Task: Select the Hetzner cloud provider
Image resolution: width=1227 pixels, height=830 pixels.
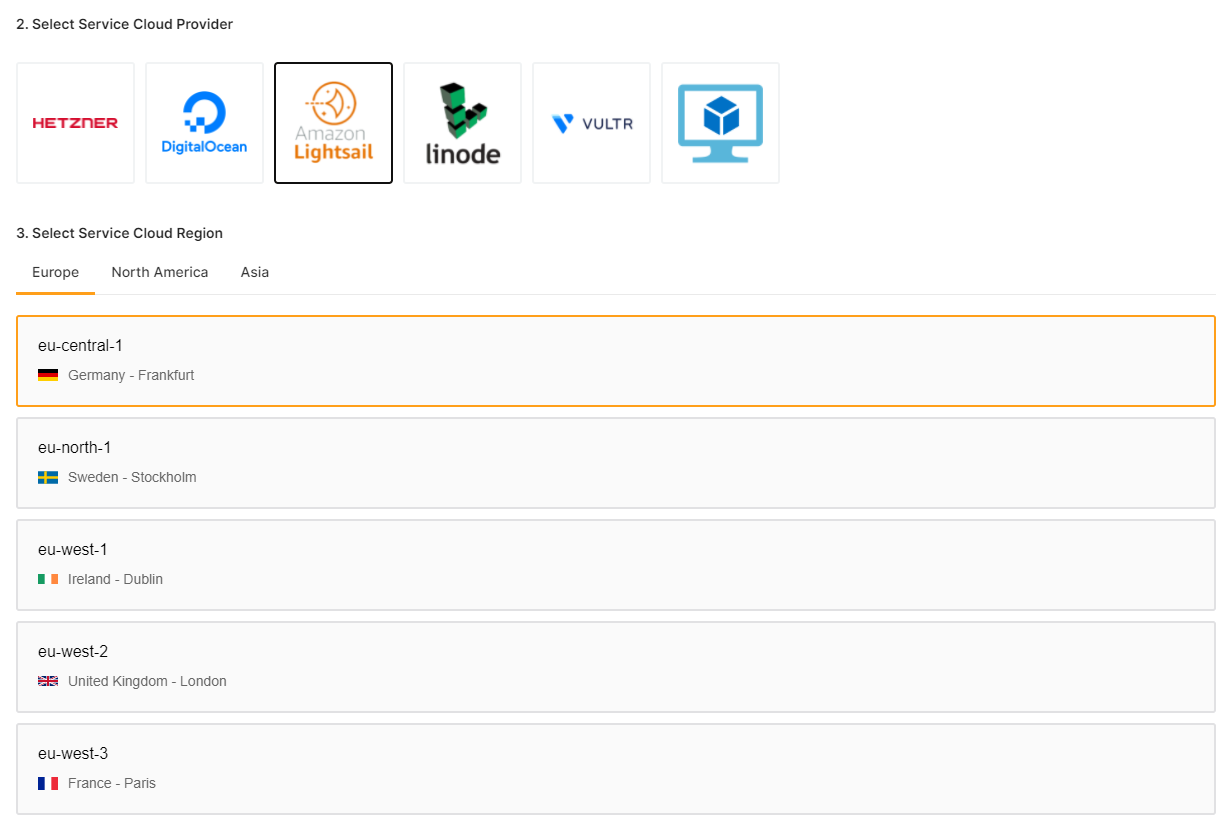Action: coord(75,123)
